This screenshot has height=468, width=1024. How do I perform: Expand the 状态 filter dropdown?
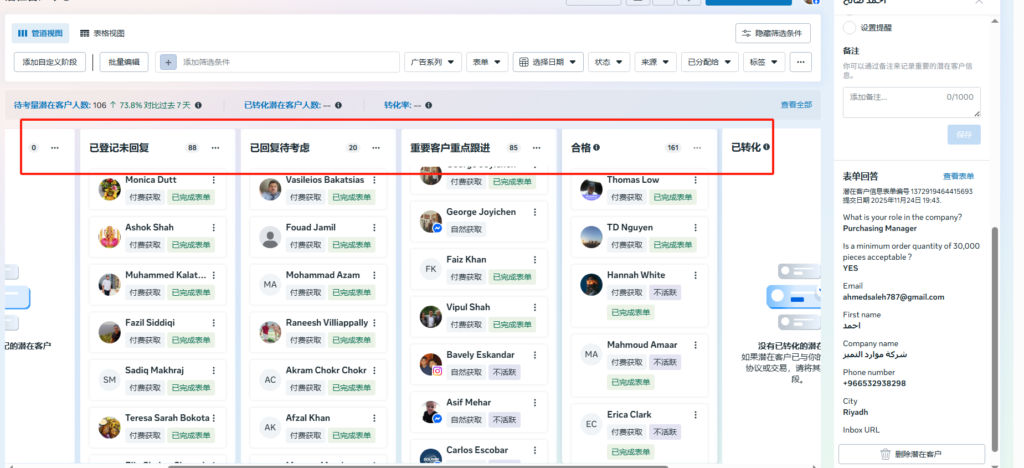click(609, 62)
